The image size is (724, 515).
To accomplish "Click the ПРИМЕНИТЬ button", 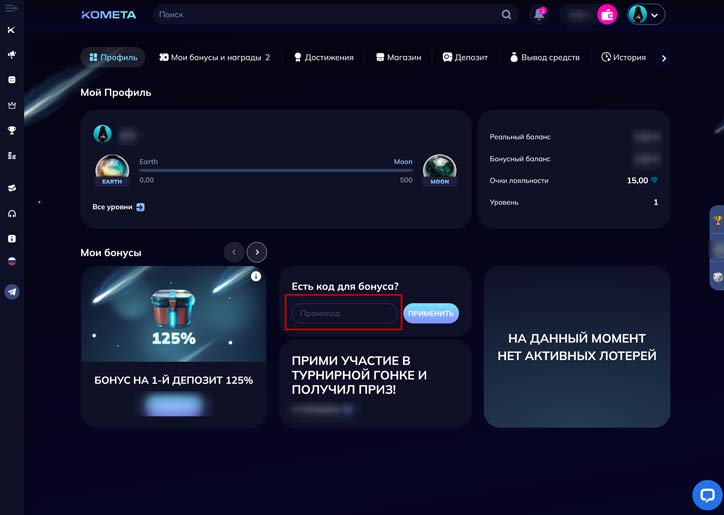I will (431, 313).
